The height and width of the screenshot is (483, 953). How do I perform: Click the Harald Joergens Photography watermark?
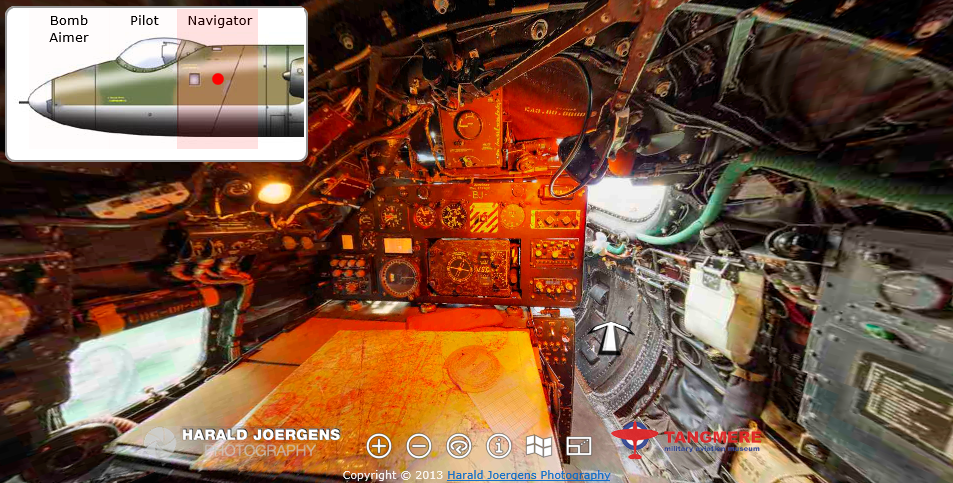tap(258, 442)
